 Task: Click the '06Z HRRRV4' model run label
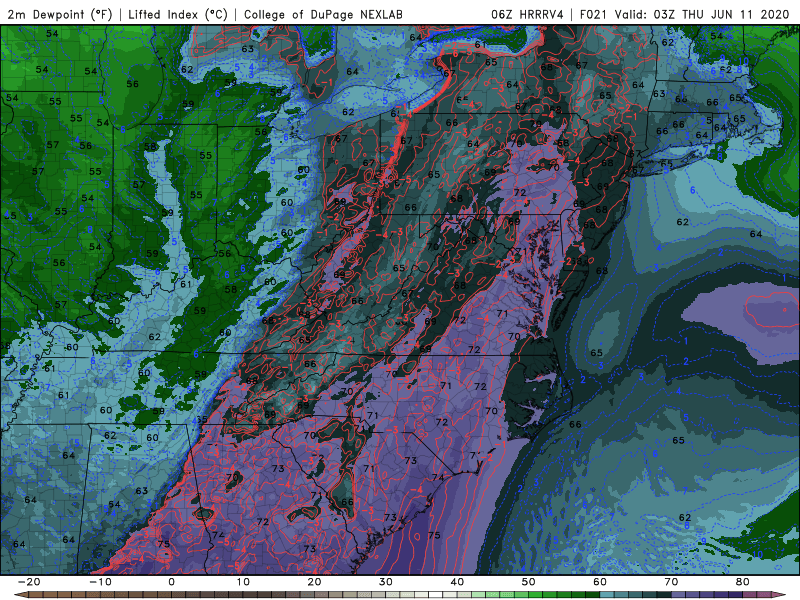(527, 14)
